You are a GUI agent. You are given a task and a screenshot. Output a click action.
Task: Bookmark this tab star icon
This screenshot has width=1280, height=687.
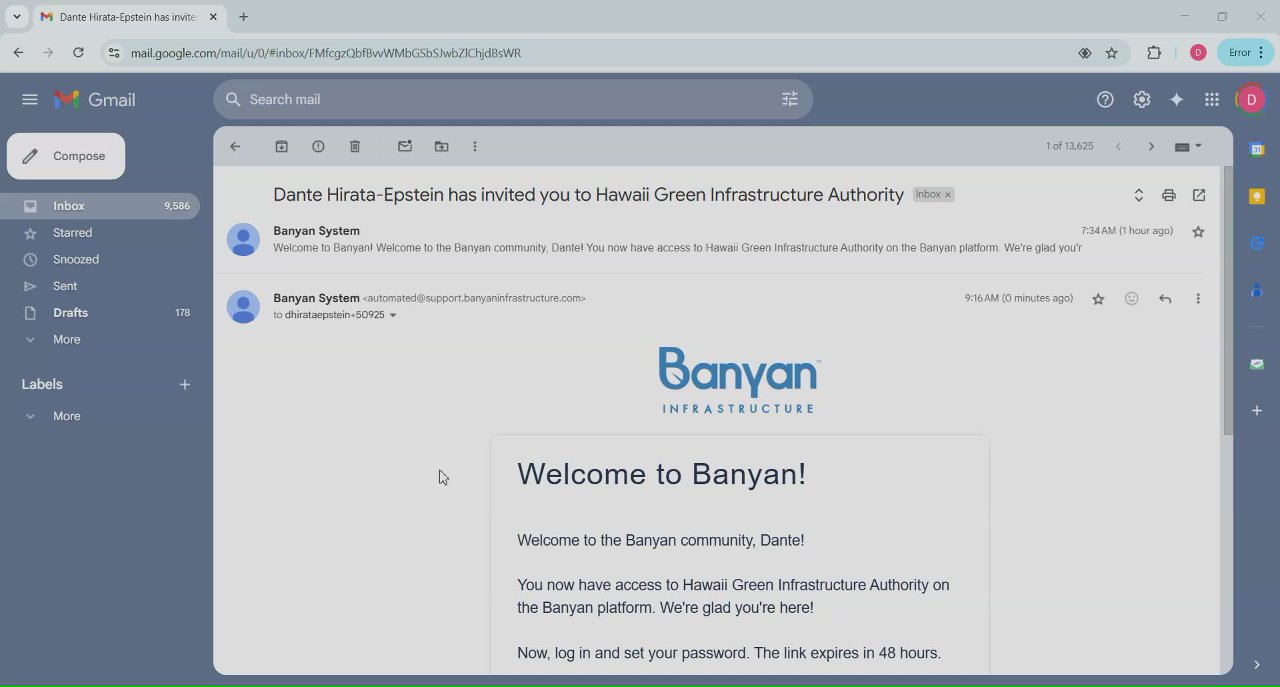[1111, 53]
